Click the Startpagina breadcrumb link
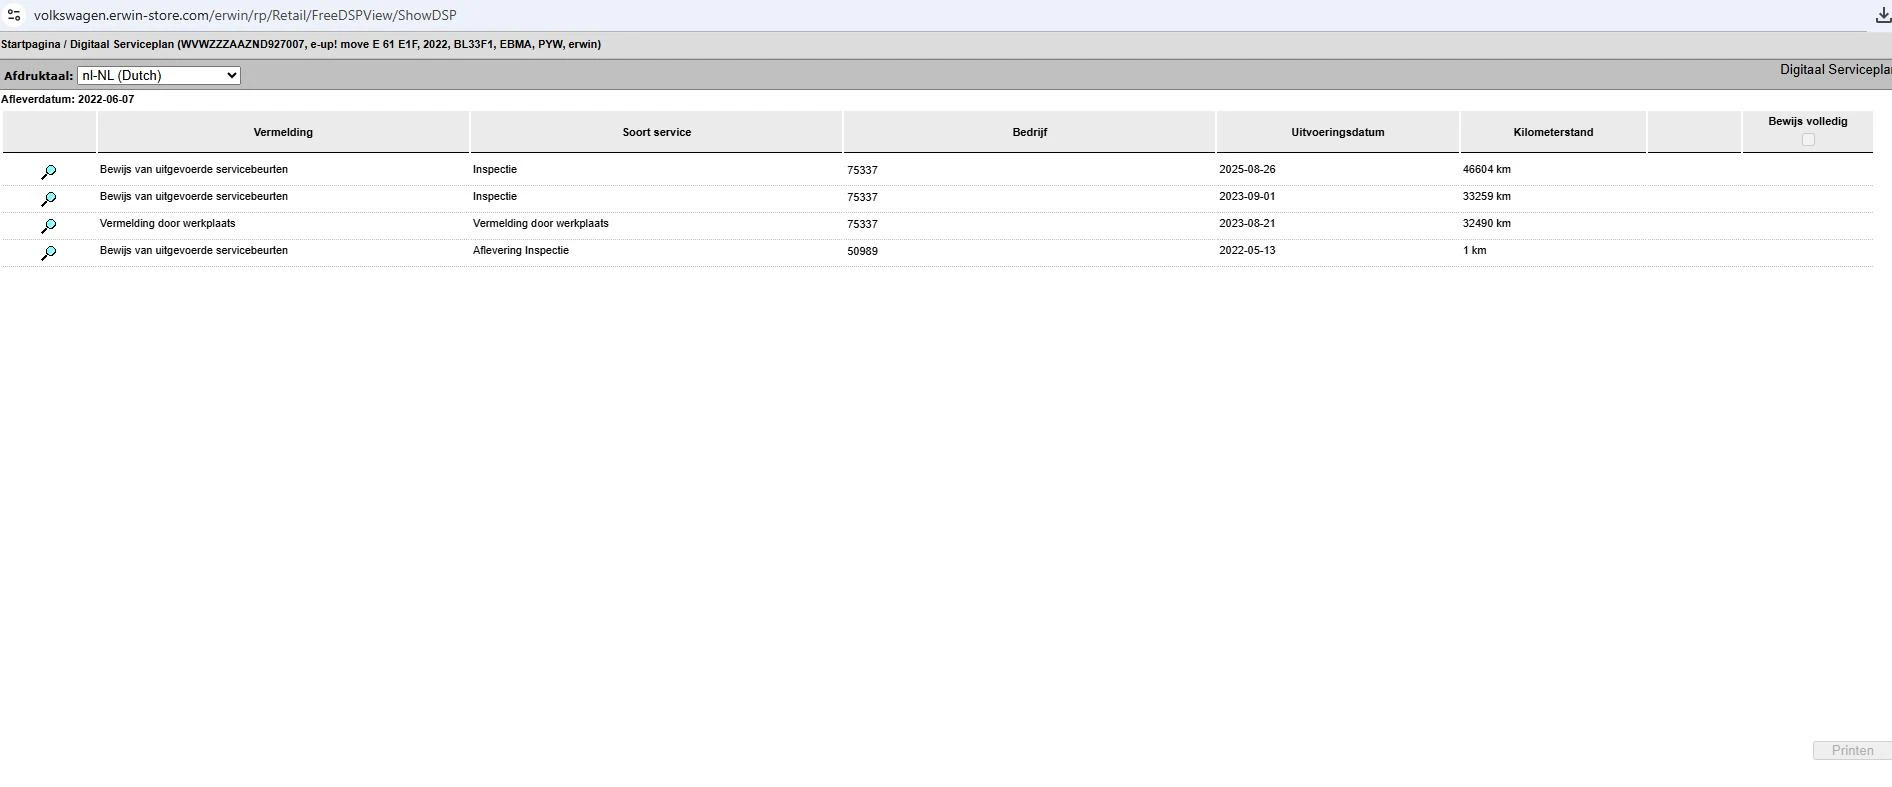1892x787 pixels. point(31,44)
